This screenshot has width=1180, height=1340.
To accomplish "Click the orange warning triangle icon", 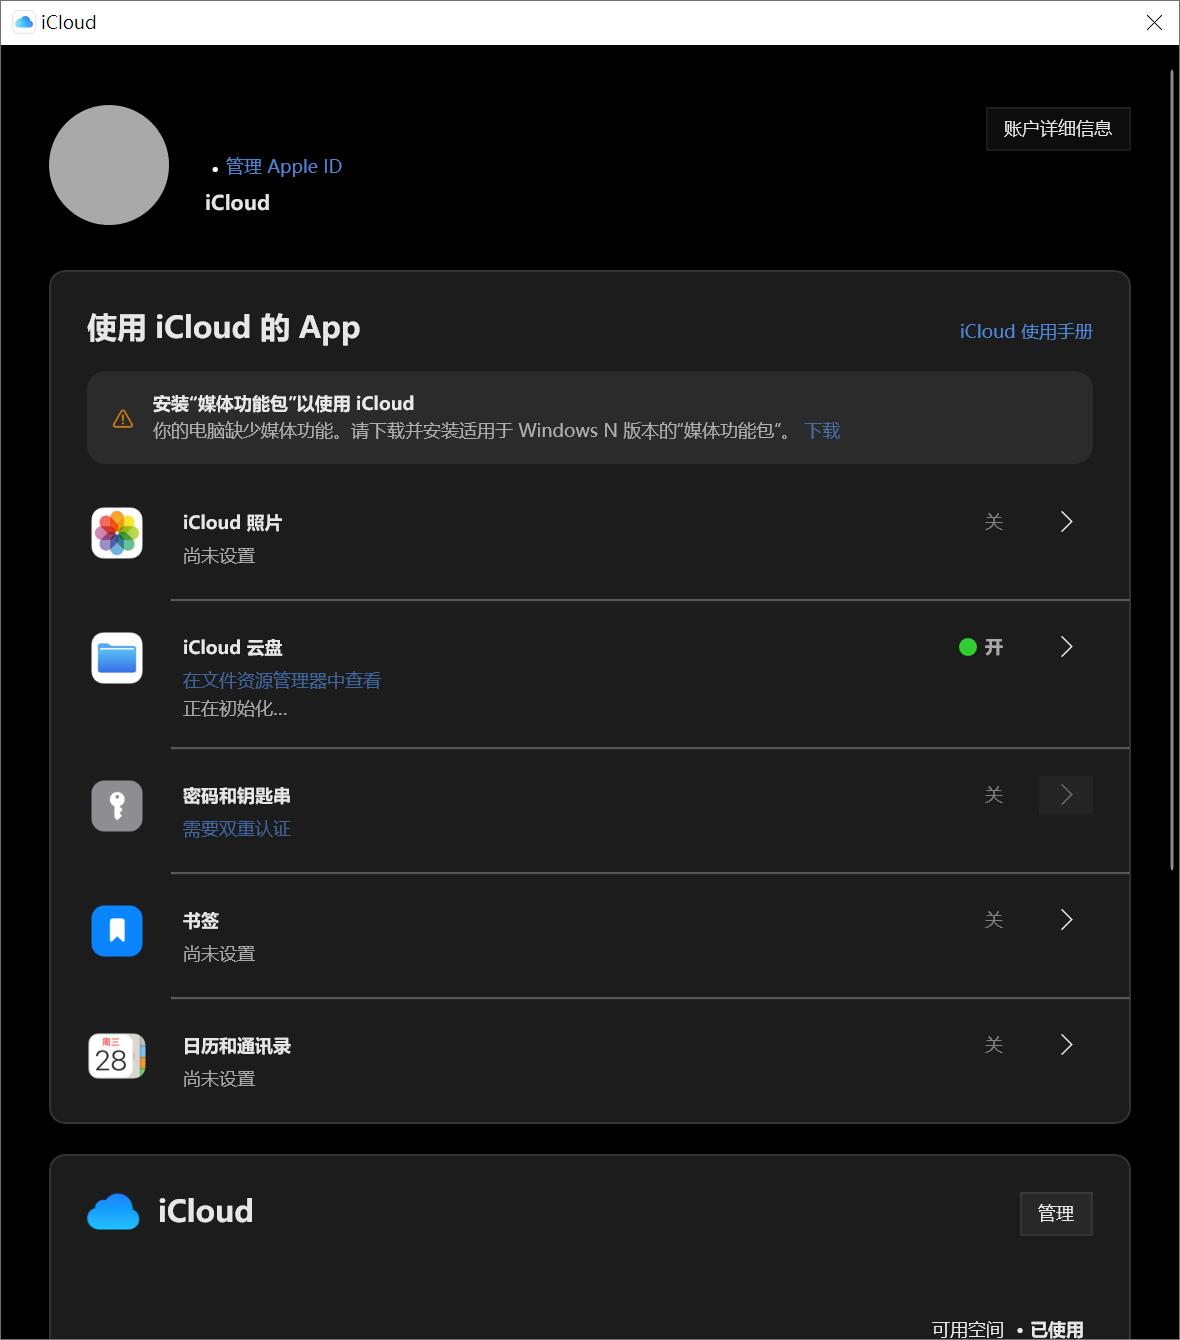I will (123, 418).
